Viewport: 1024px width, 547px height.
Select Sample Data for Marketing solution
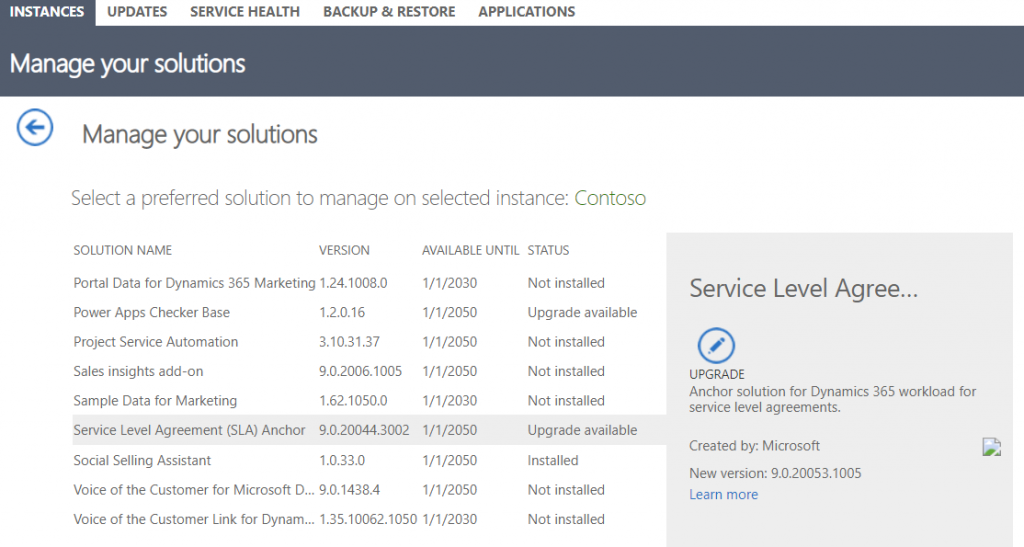(x=369, y=401)
